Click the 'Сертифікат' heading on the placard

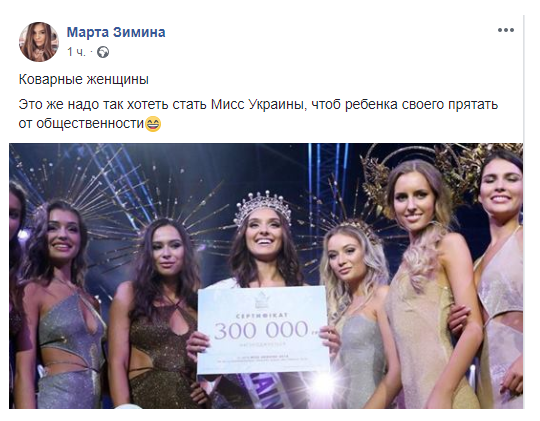pyautogui.click(x=262, y=315)
